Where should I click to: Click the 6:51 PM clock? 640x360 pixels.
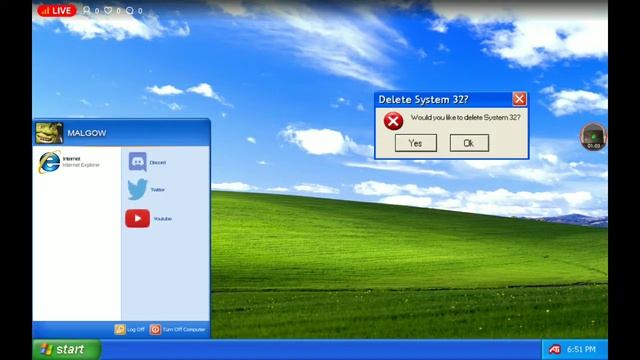[x=581, y=349]
